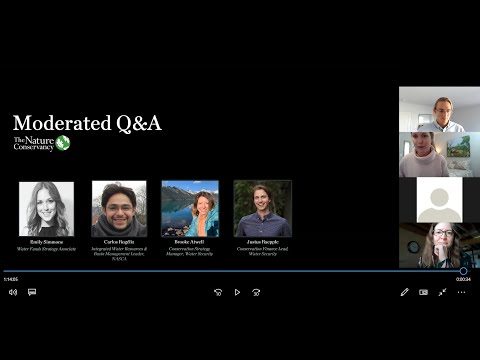Viewport: 480px width, 360px height.
Task: Select the bottom participant video with glasses
Action: point(439,245)
